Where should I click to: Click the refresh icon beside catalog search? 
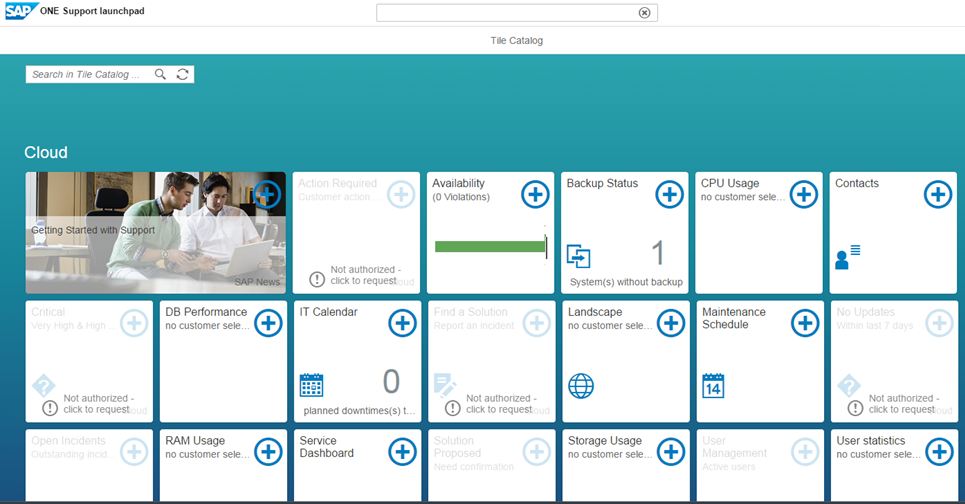(x=182, y=74)
